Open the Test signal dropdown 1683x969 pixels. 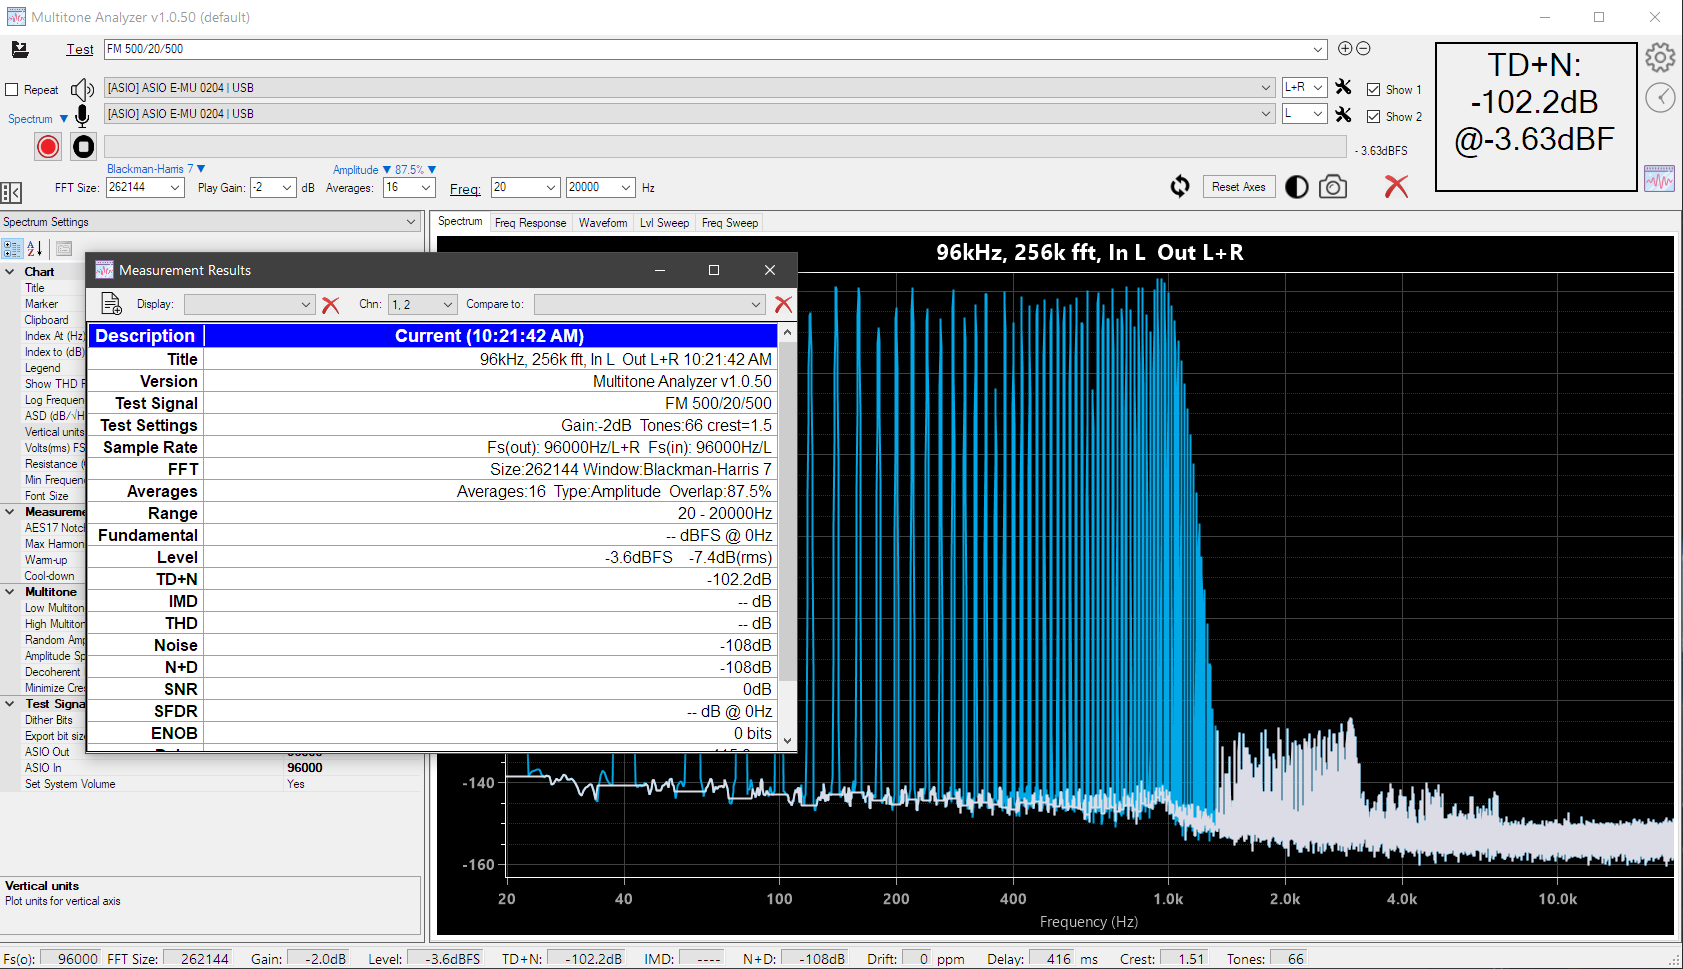pyautogui.click(x=1318, y=49)
